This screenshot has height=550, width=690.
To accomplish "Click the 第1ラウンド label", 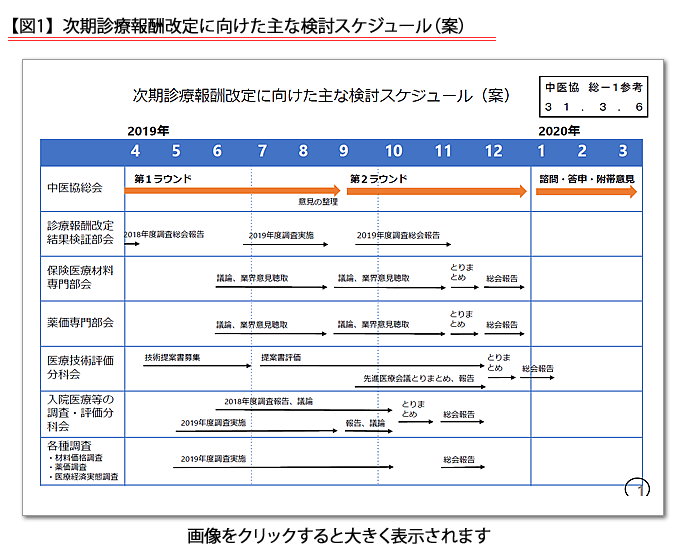I will 163,179.
